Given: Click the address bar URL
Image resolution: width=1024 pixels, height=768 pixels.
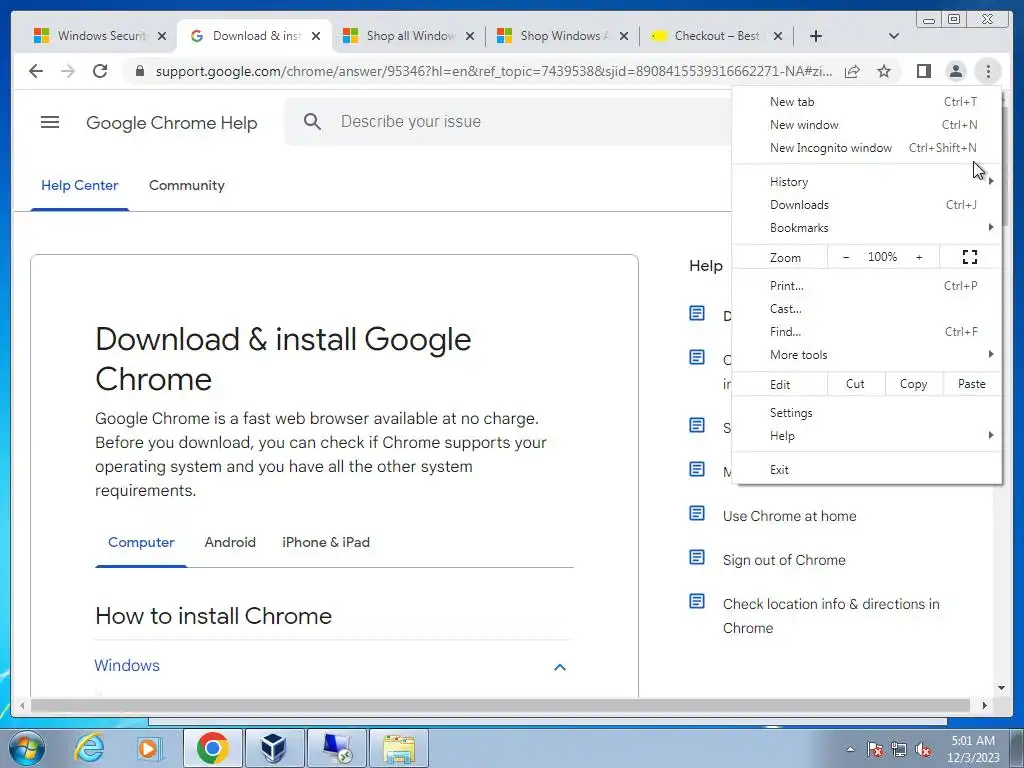Looking at the screenshot, I should (494, 71).
